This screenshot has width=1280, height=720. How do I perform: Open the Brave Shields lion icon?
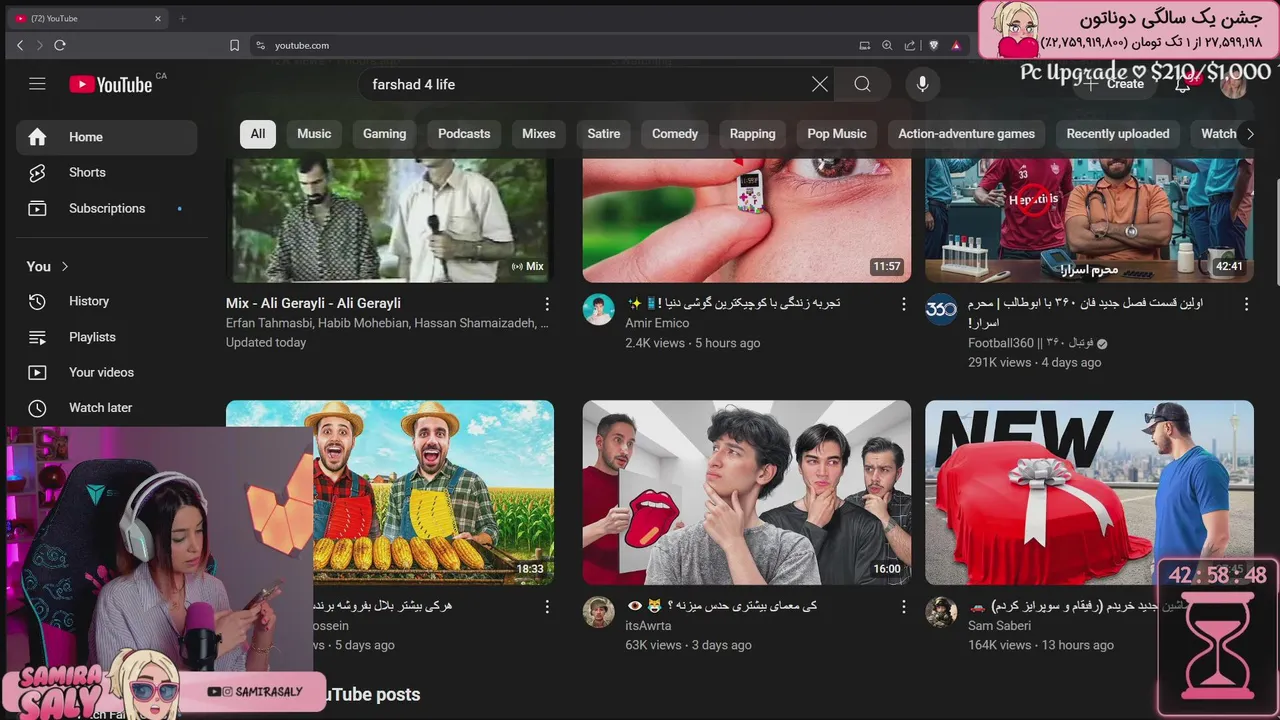pyautogui.click(x=934, y=45)
